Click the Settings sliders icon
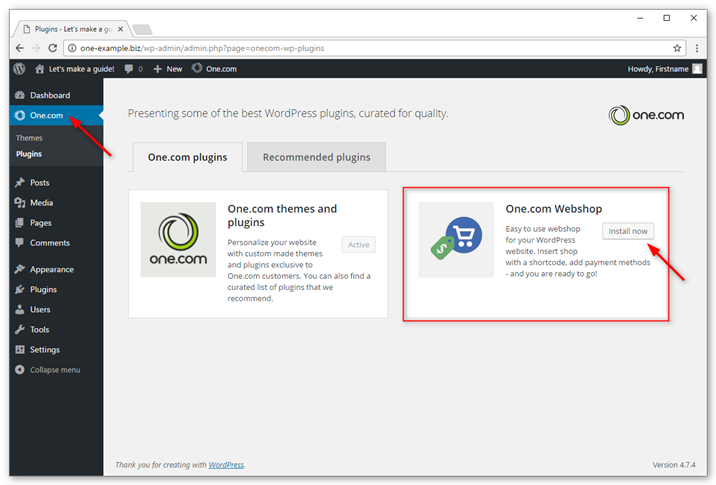The image size is (716, 485). (x=20, y=350)
